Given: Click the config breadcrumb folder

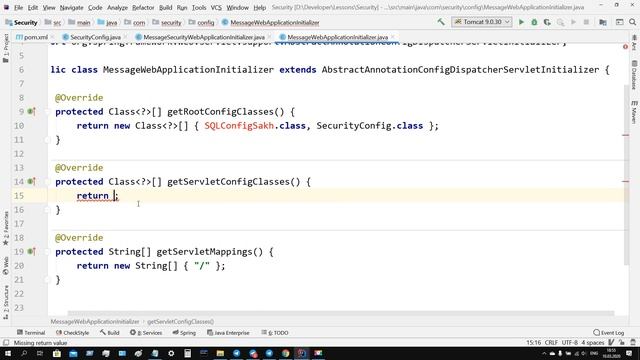Looking at the screenshot, I should point(201,22).
